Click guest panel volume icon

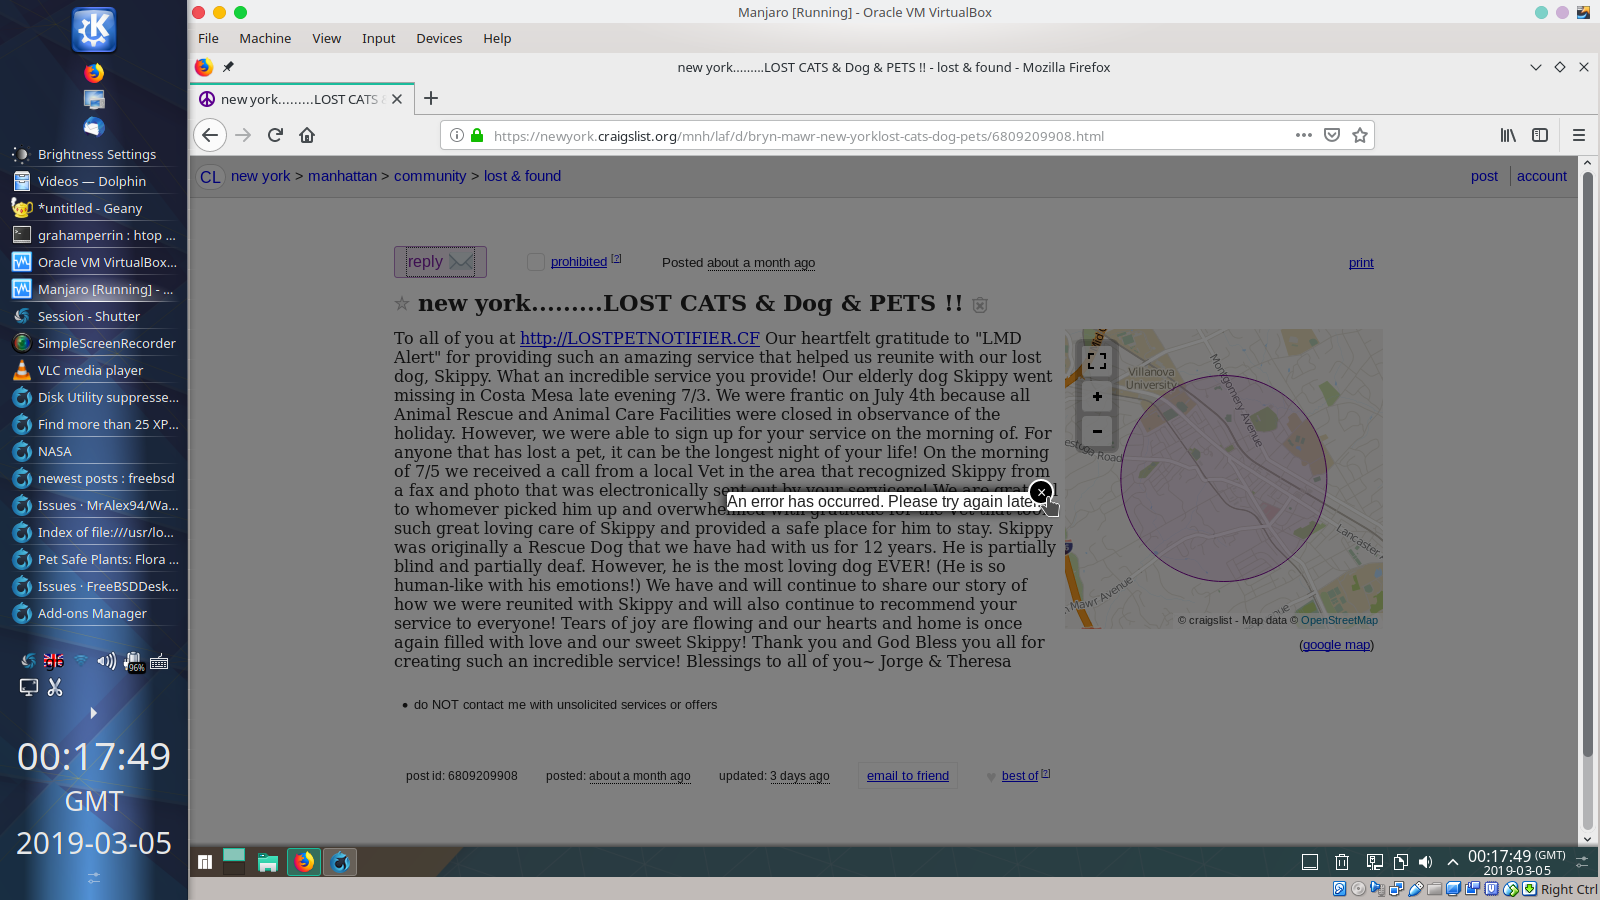[x=1425, y=862]
